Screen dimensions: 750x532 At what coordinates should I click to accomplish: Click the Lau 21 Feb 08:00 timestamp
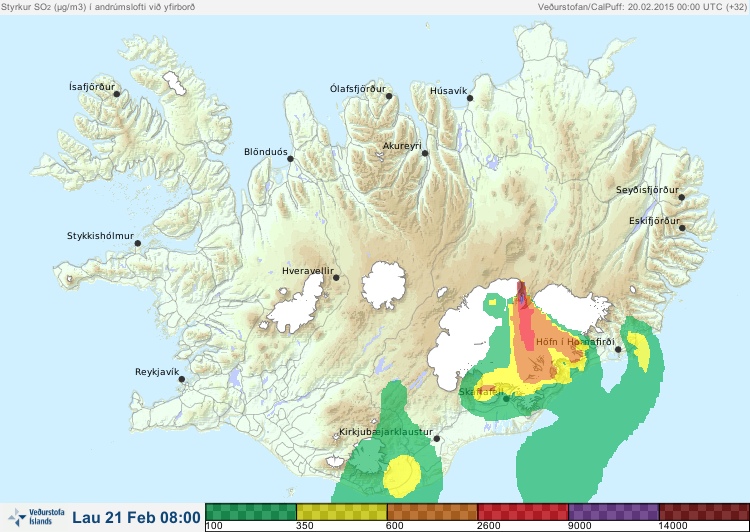pyautogui.click(x=136, y=517)
